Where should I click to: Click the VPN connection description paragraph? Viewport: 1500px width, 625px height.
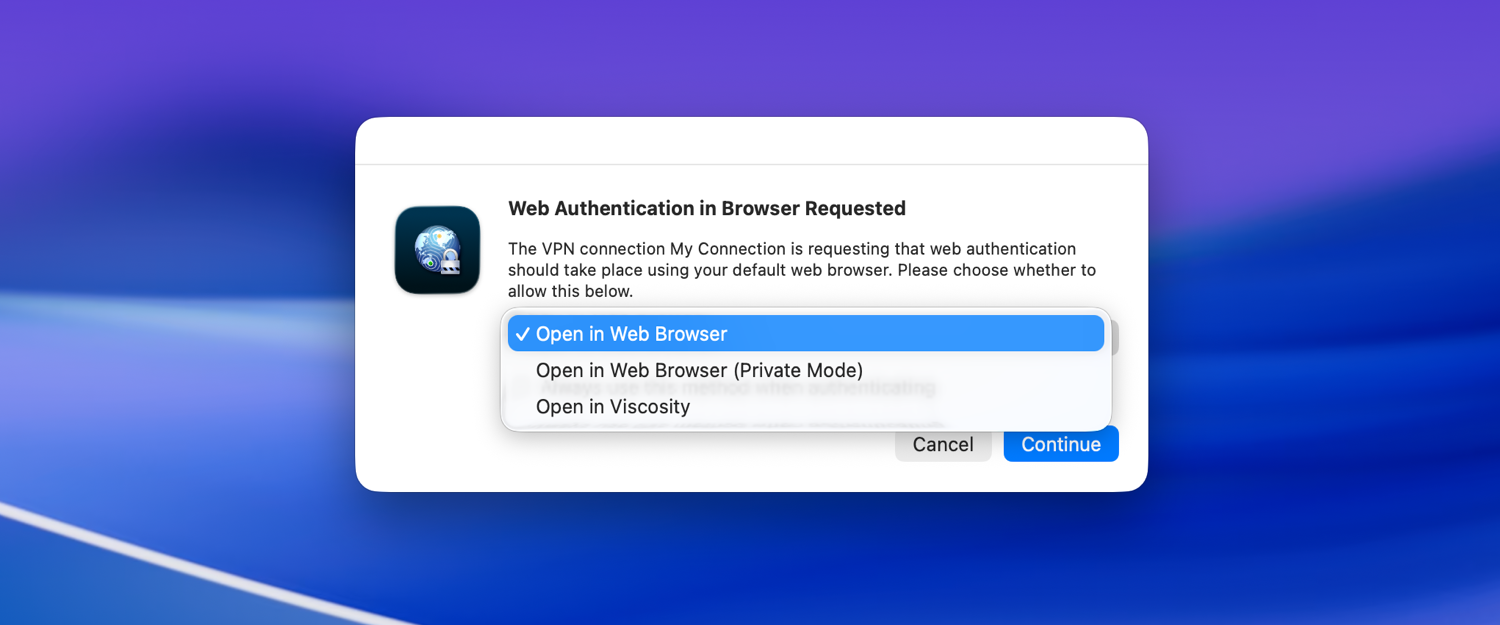pyautogui.click(x=801, y=270)
